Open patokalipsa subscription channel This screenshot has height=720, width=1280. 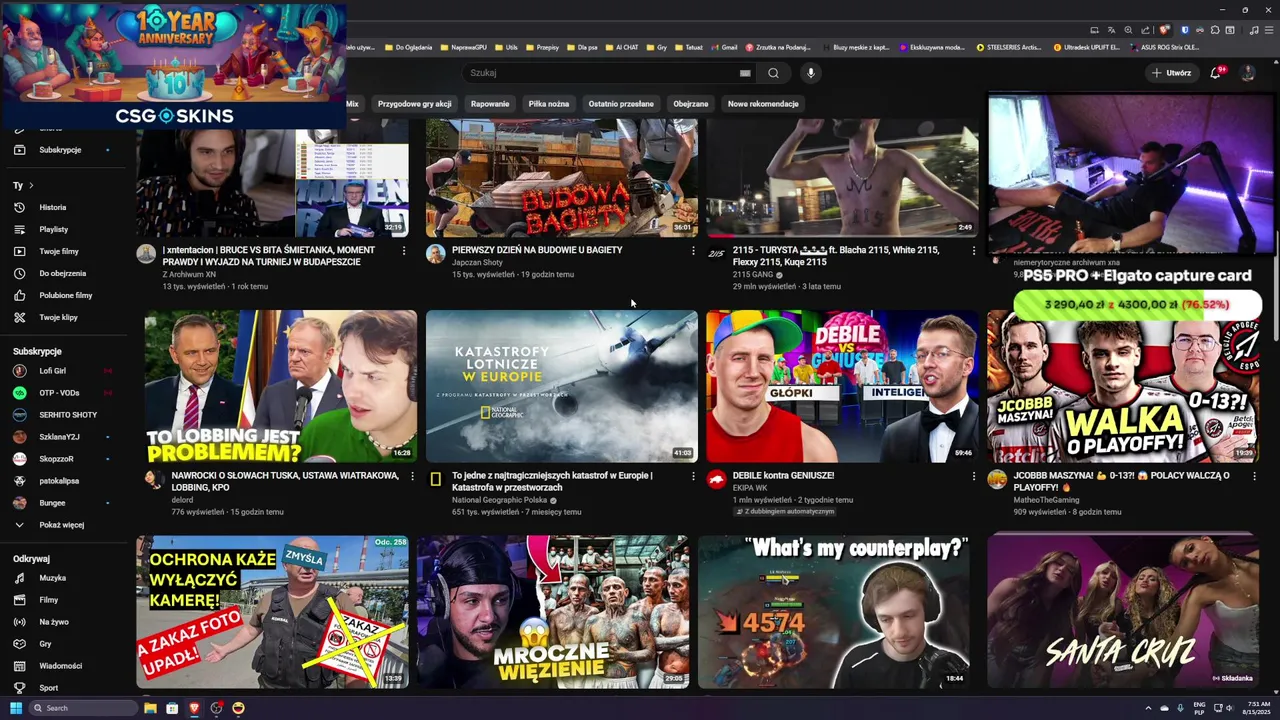coord(60,481)
